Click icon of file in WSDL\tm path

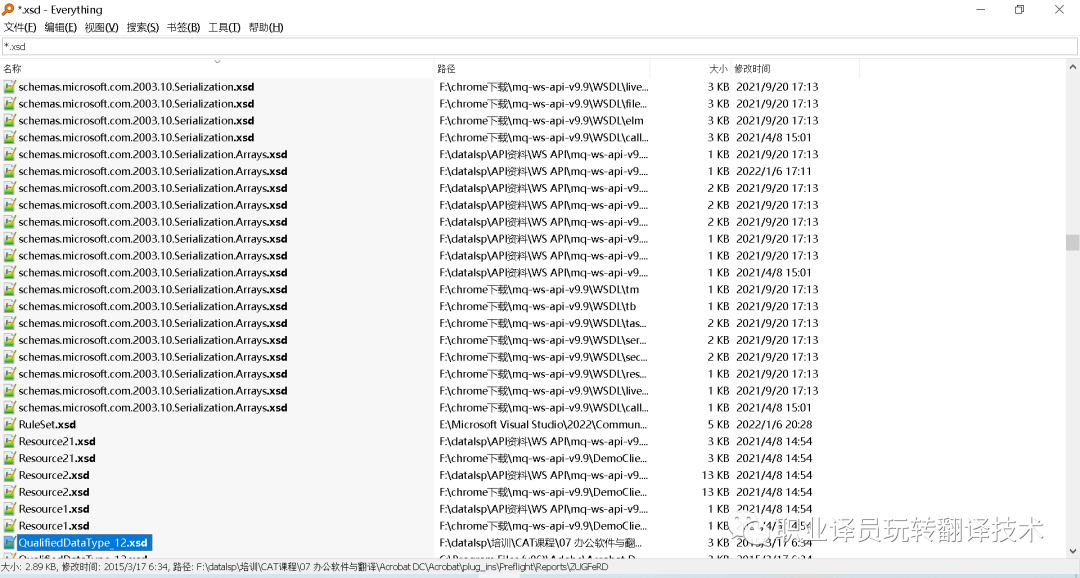pyautogui.click(x=9, y=290)
